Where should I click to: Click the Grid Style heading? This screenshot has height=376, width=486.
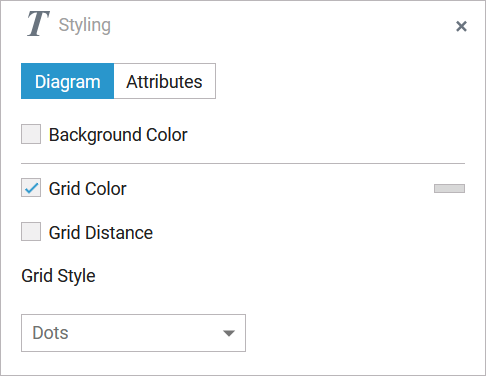click(x=58, y=276)
